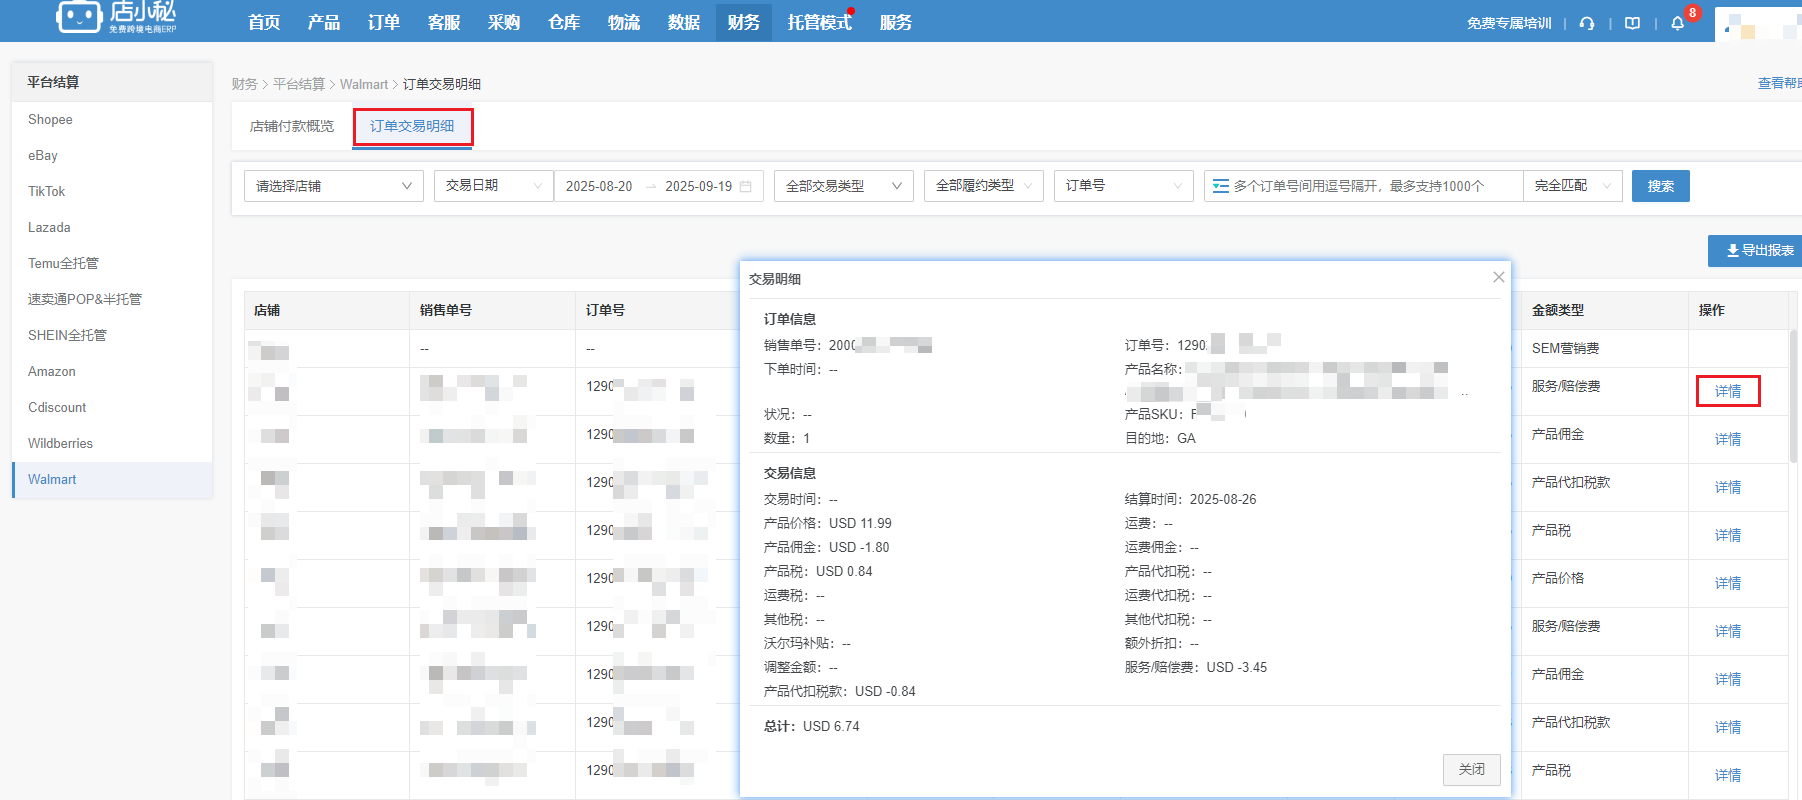
Task: Expand the 请选择店铺 store dropdown
Action: coord(333,186)
